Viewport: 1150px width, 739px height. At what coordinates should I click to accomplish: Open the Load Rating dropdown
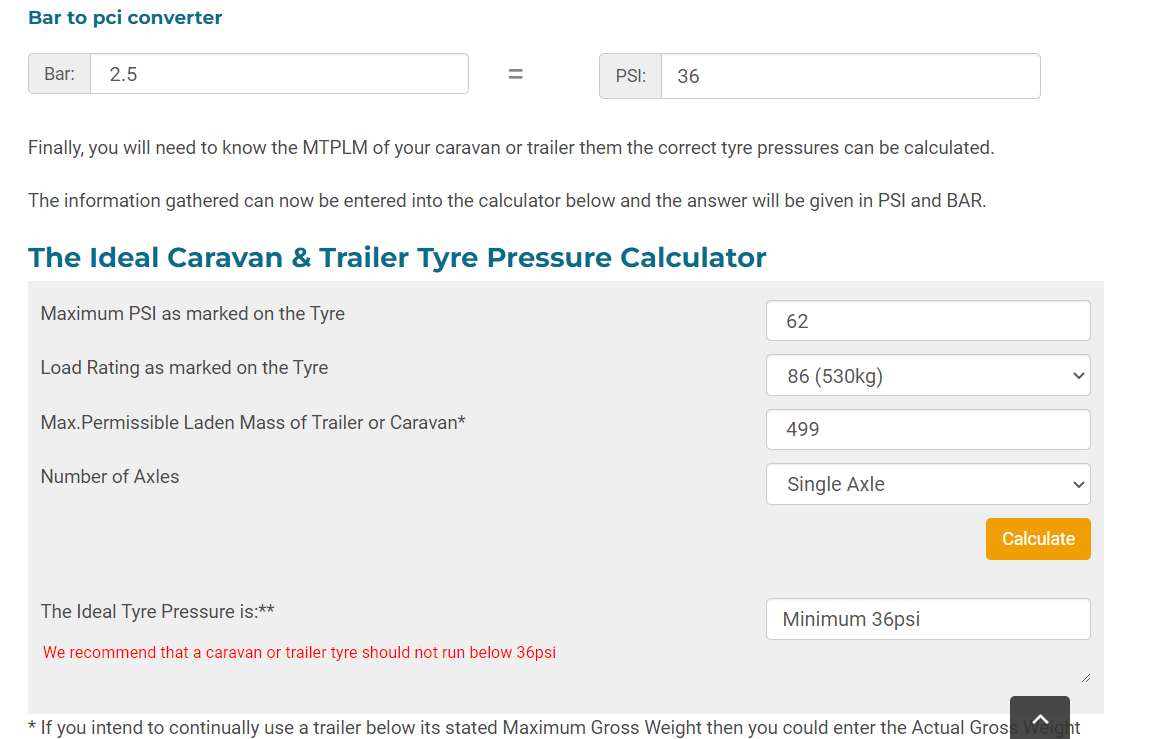[x=928, y=376]
